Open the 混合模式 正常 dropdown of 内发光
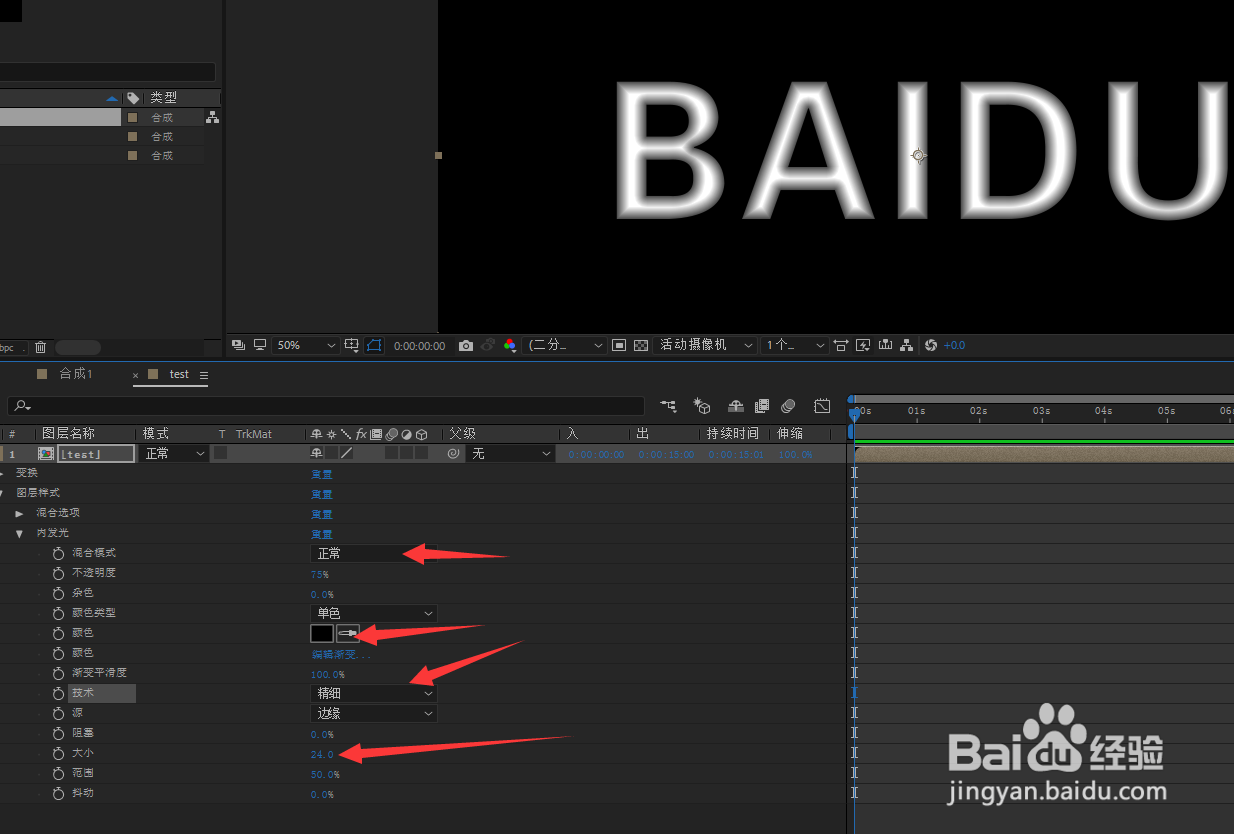The width and height of the screenshot is (1234, 834). click(374, 553)
